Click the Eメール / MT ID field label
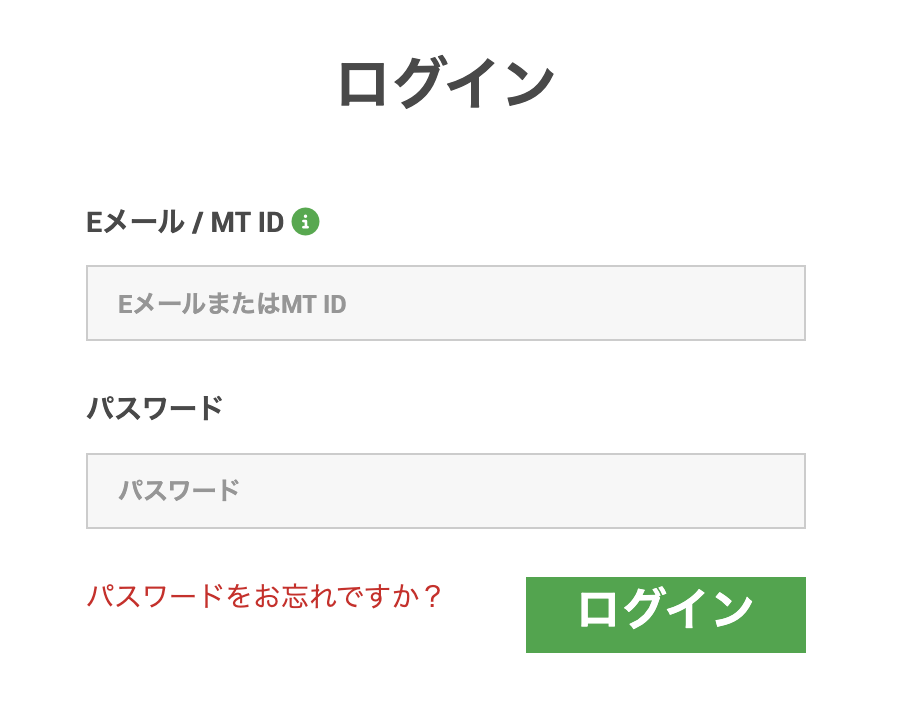Image resolution: width=902 pixels, height=728 pixels. tap(185, 223)
